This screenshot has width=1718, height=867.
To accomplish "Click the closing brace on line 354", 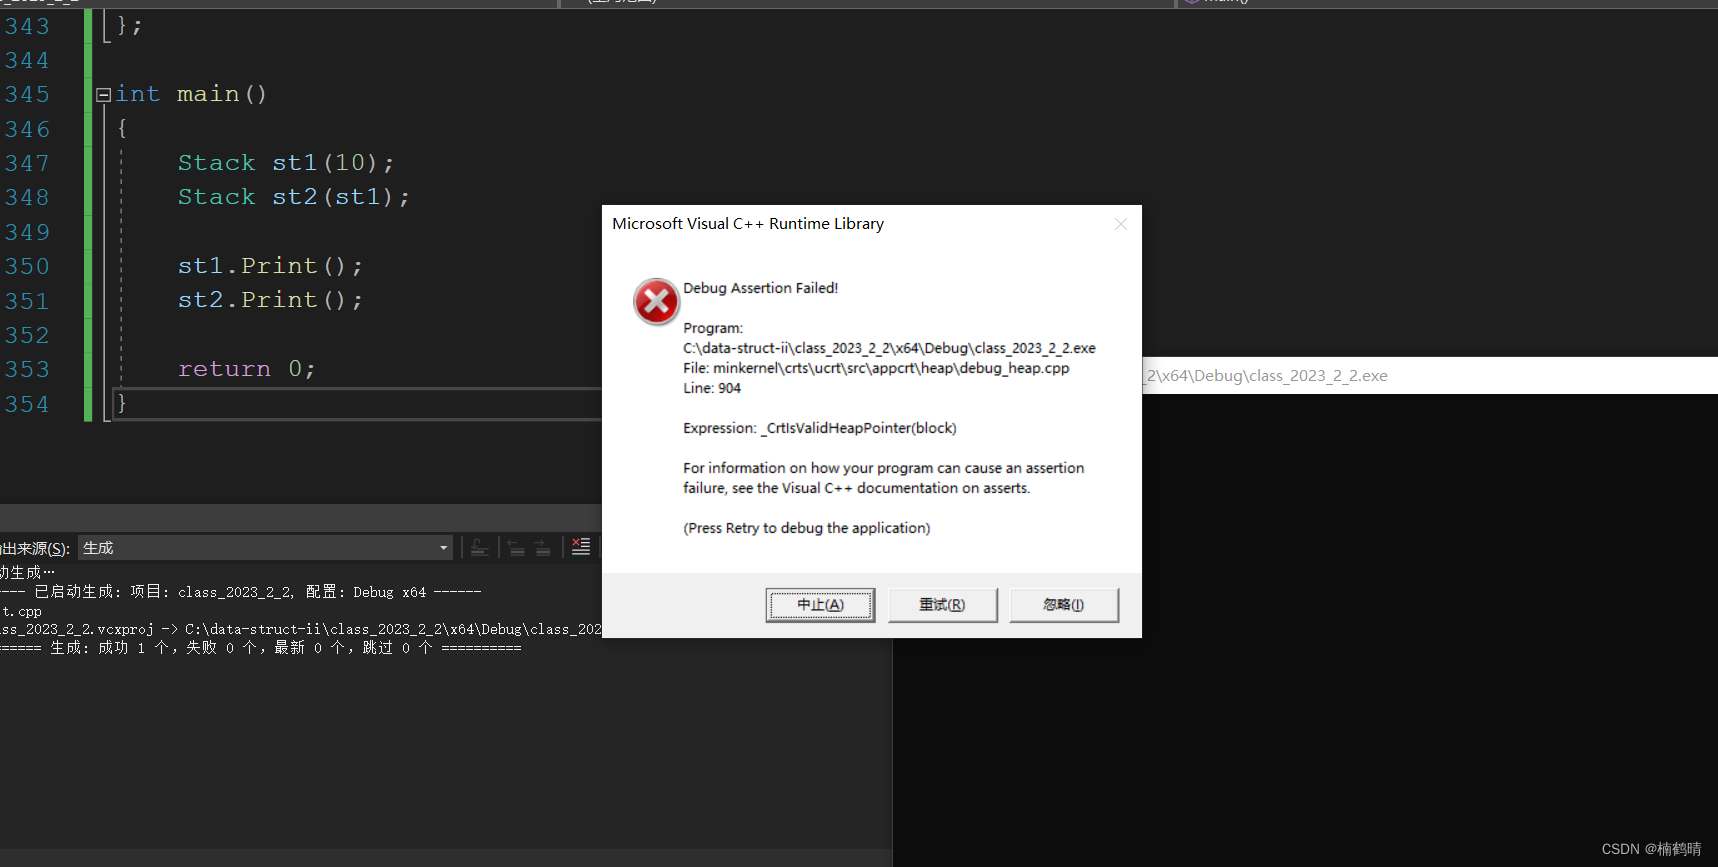I will 122,404.
